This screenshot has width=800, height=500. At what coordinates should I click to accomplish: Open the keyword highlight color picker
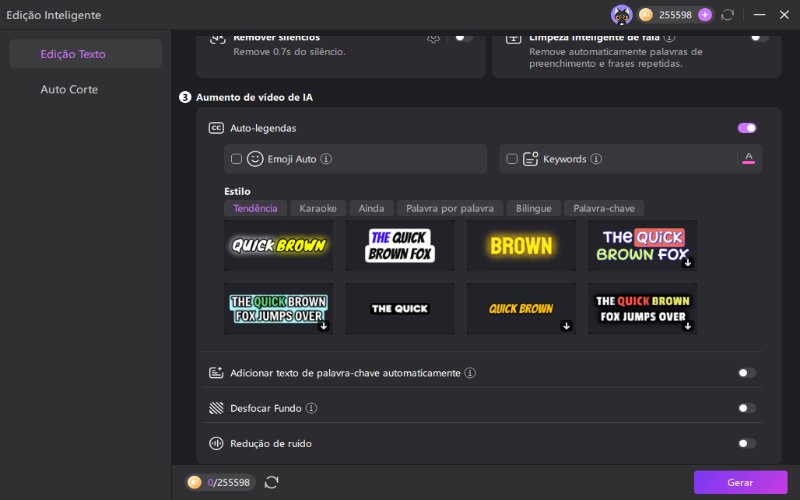point(748,159)
